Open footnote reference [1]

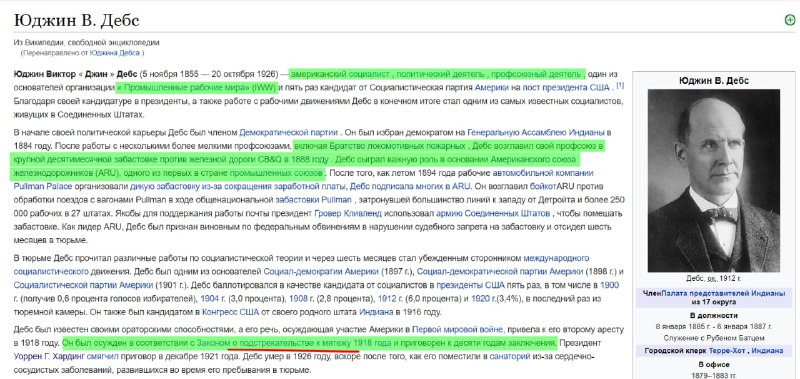coord(620,85)
